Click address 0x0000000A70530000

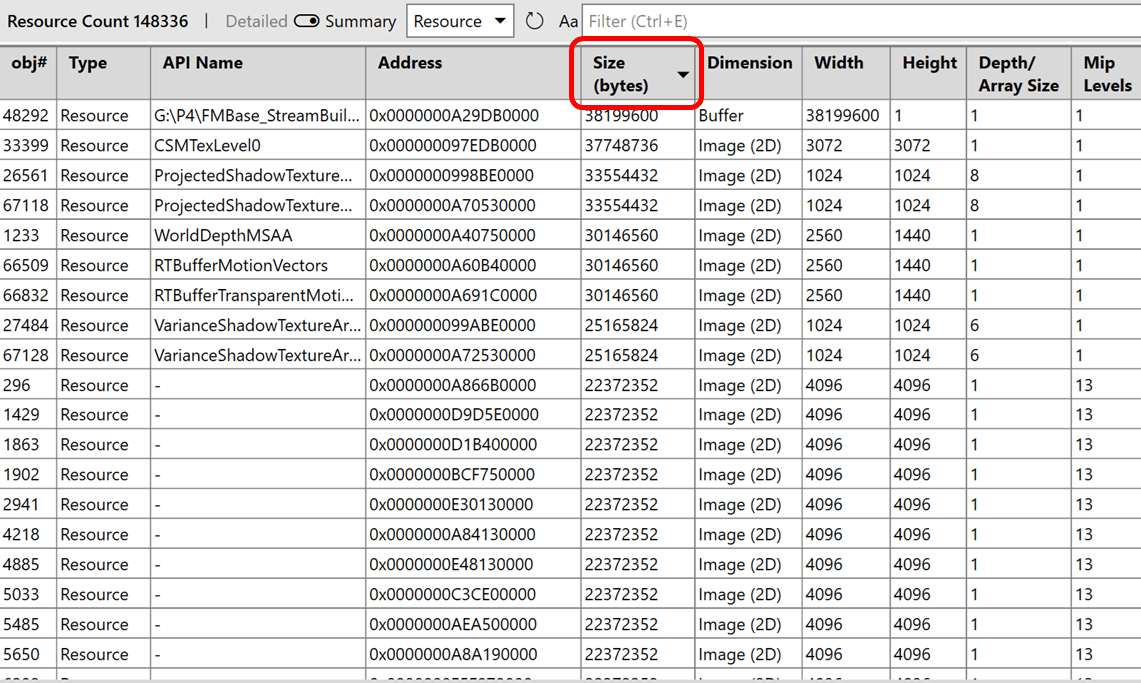tap(452, 205)
